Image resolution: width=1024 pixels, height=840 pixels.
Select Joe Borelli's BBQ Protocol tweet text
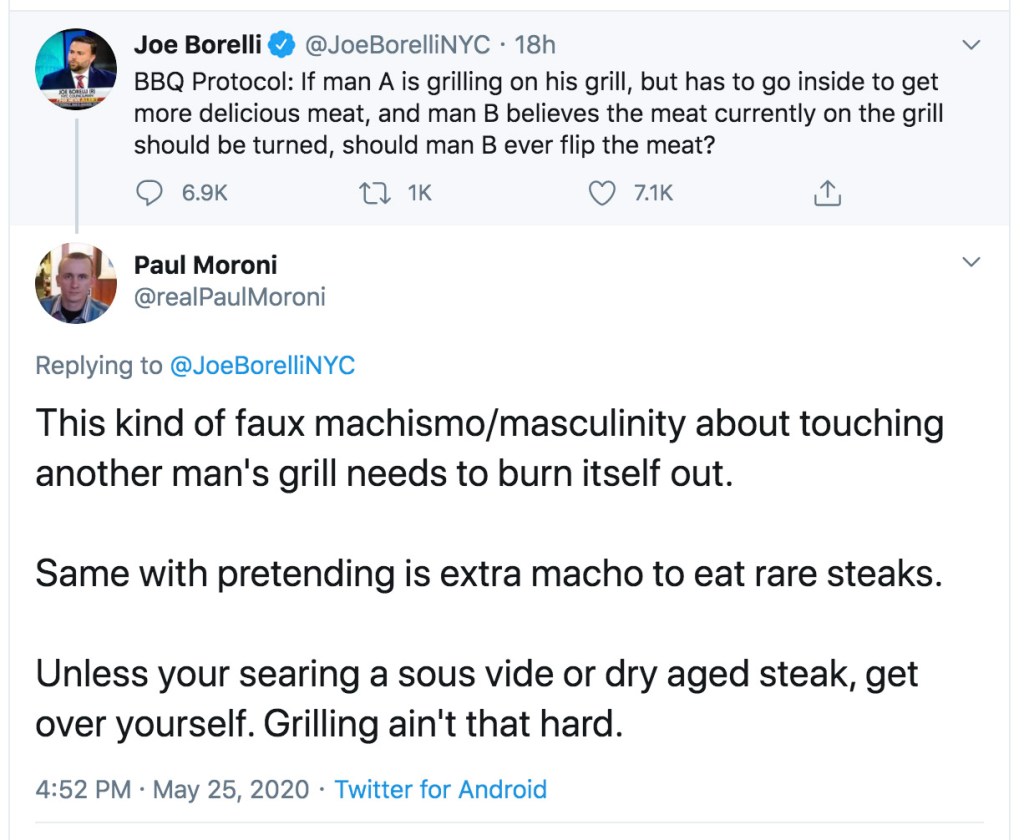pyautogui.click(x=538, y=113)
